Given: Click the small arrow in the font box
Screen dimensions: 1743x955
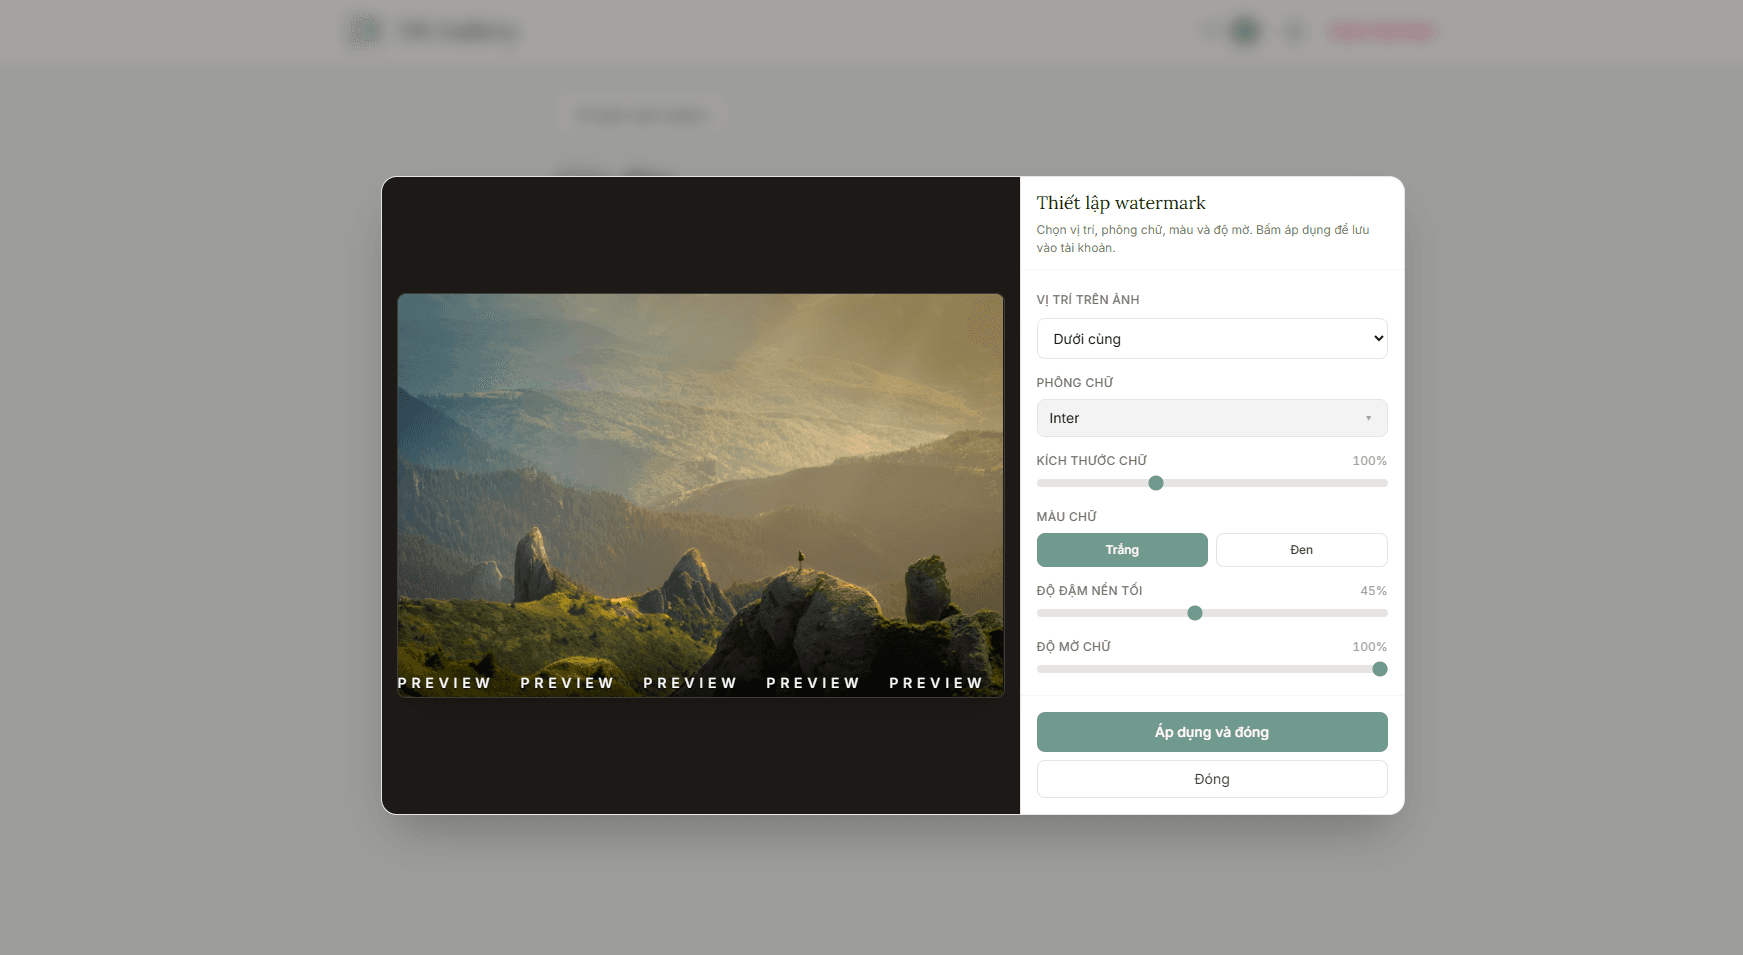Looking at the screenshot, I should pyautogui.click(x=1368, y=418).
